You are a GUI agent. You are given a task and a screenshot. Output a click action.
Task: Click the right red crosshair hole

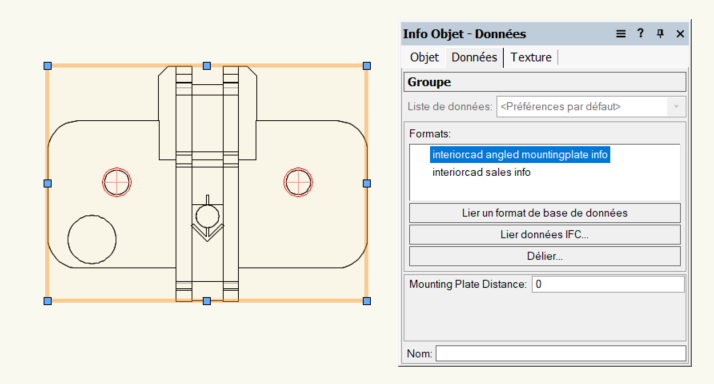[298, 182]
